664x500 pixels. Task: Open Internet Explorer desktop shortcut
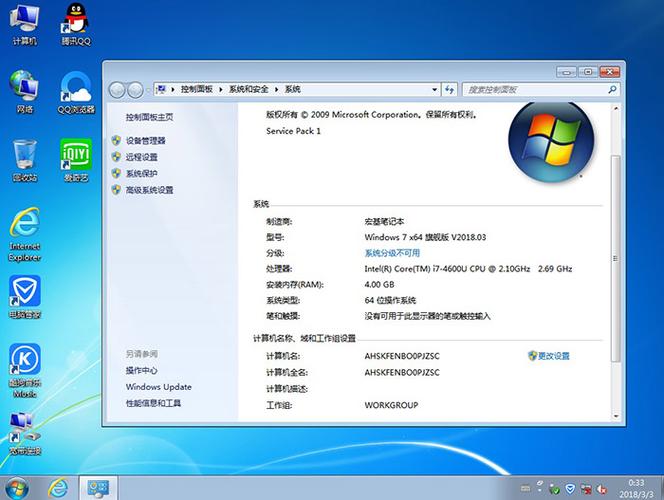(x=25, y=235)
